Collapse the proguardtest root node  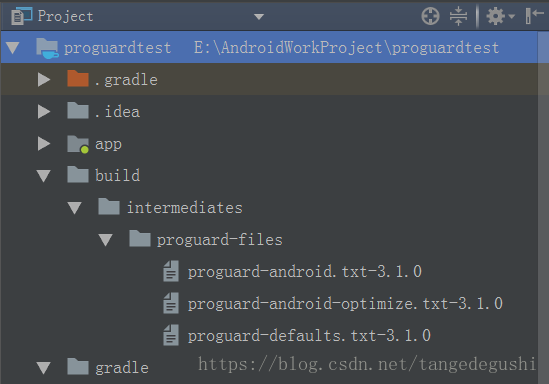tap(13, 48)
